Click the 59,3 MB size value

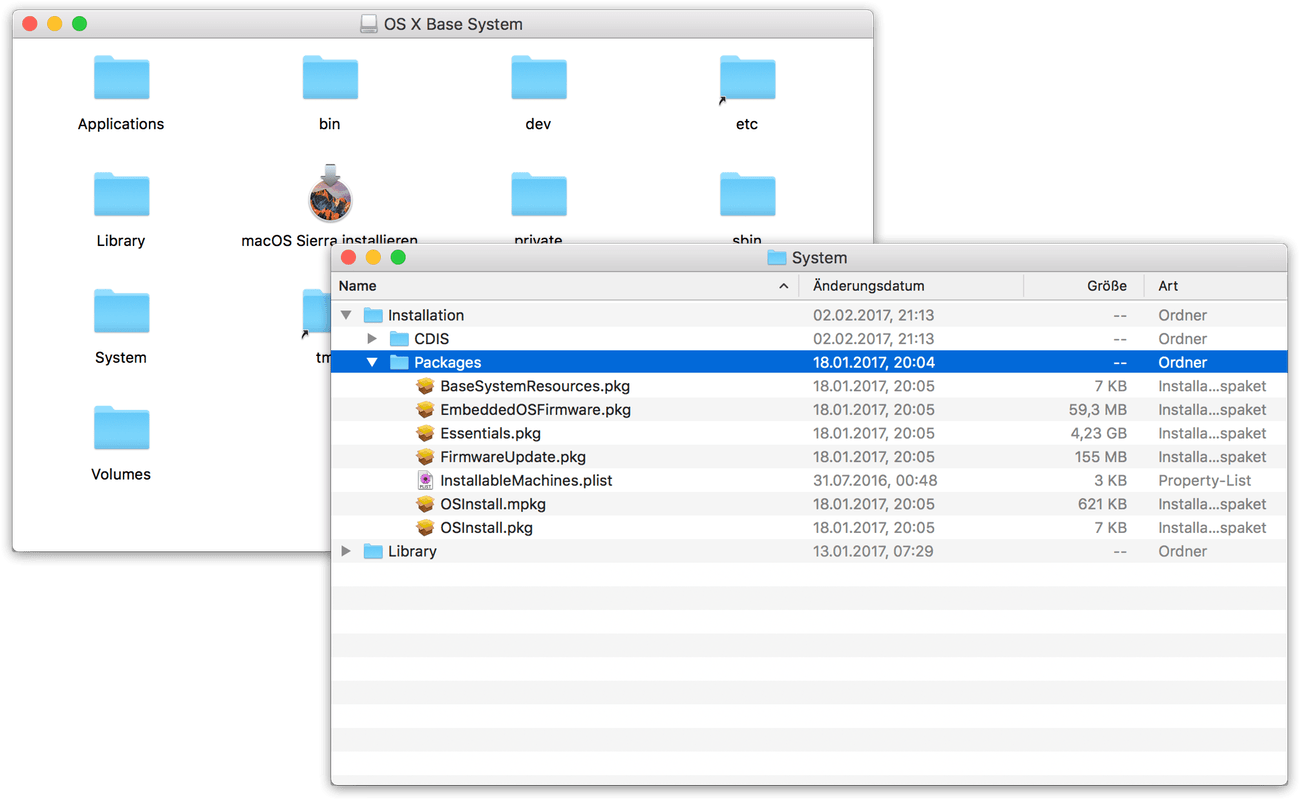pyautogui.click(x=1098, y=410)
